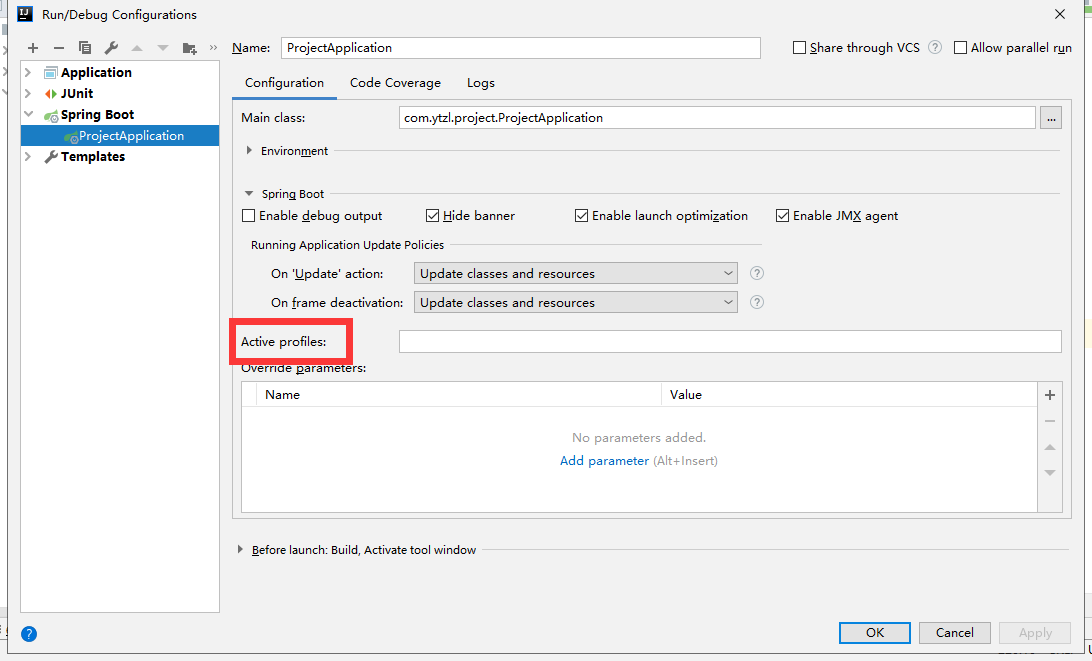Move override parameter down
The image size is (1092, 661).
(x=1050, y=473)
